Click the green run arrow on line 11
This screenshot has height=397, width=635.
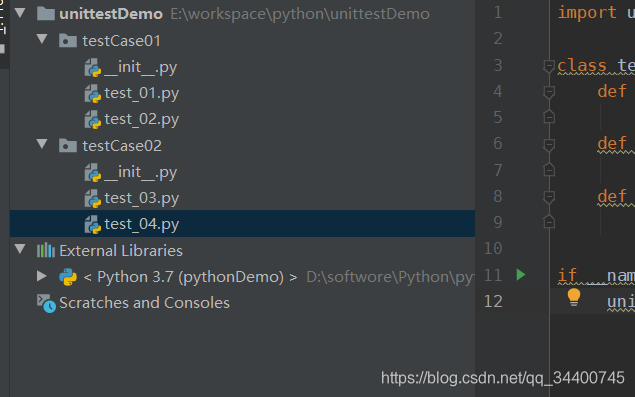click(521, 275)
